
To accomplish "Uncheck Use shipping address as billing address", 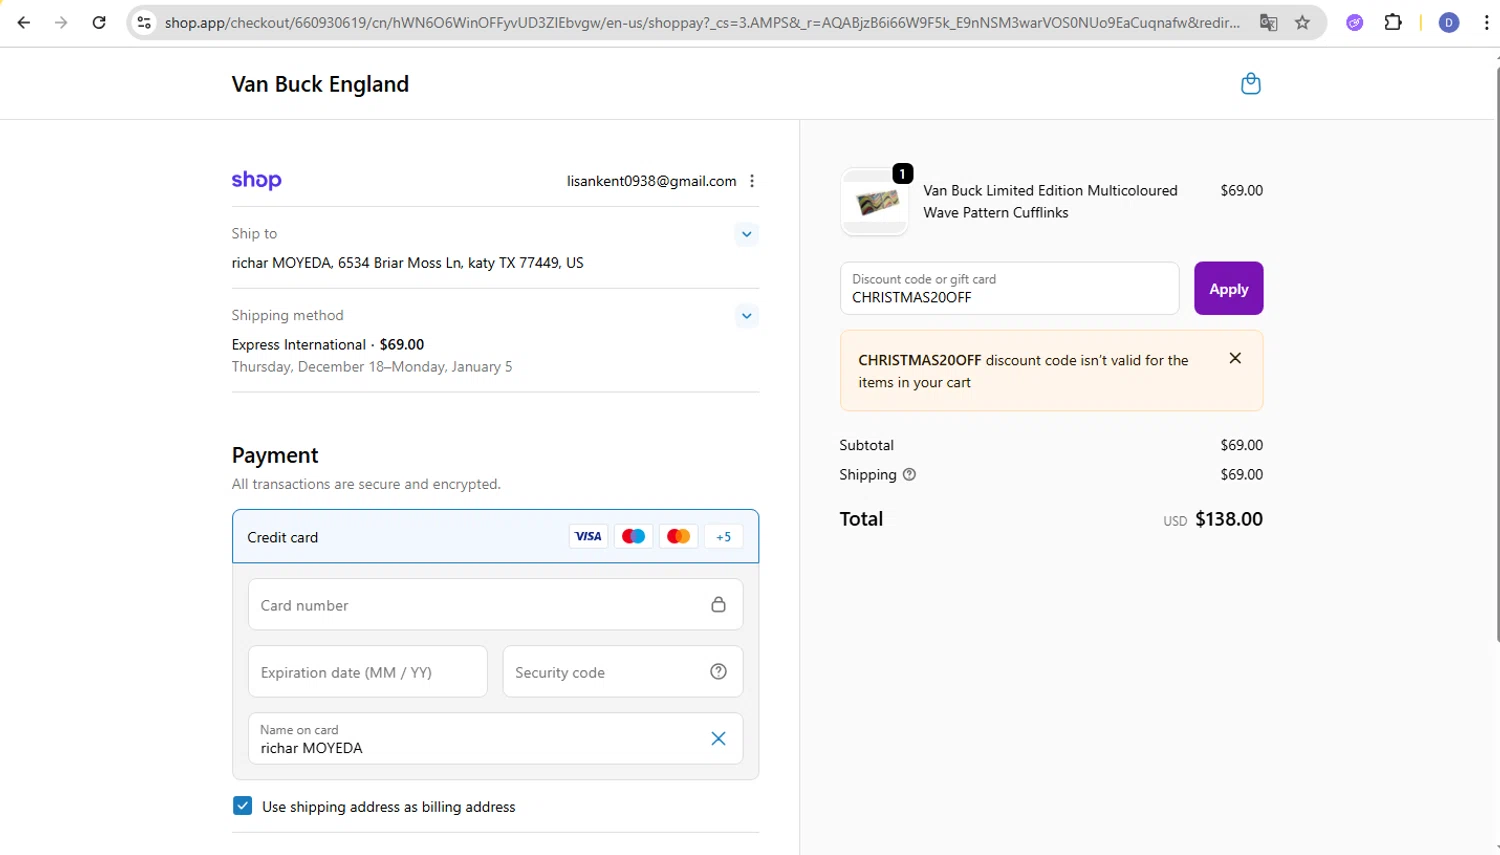I will pyautogui.click(x=242, y=806).
